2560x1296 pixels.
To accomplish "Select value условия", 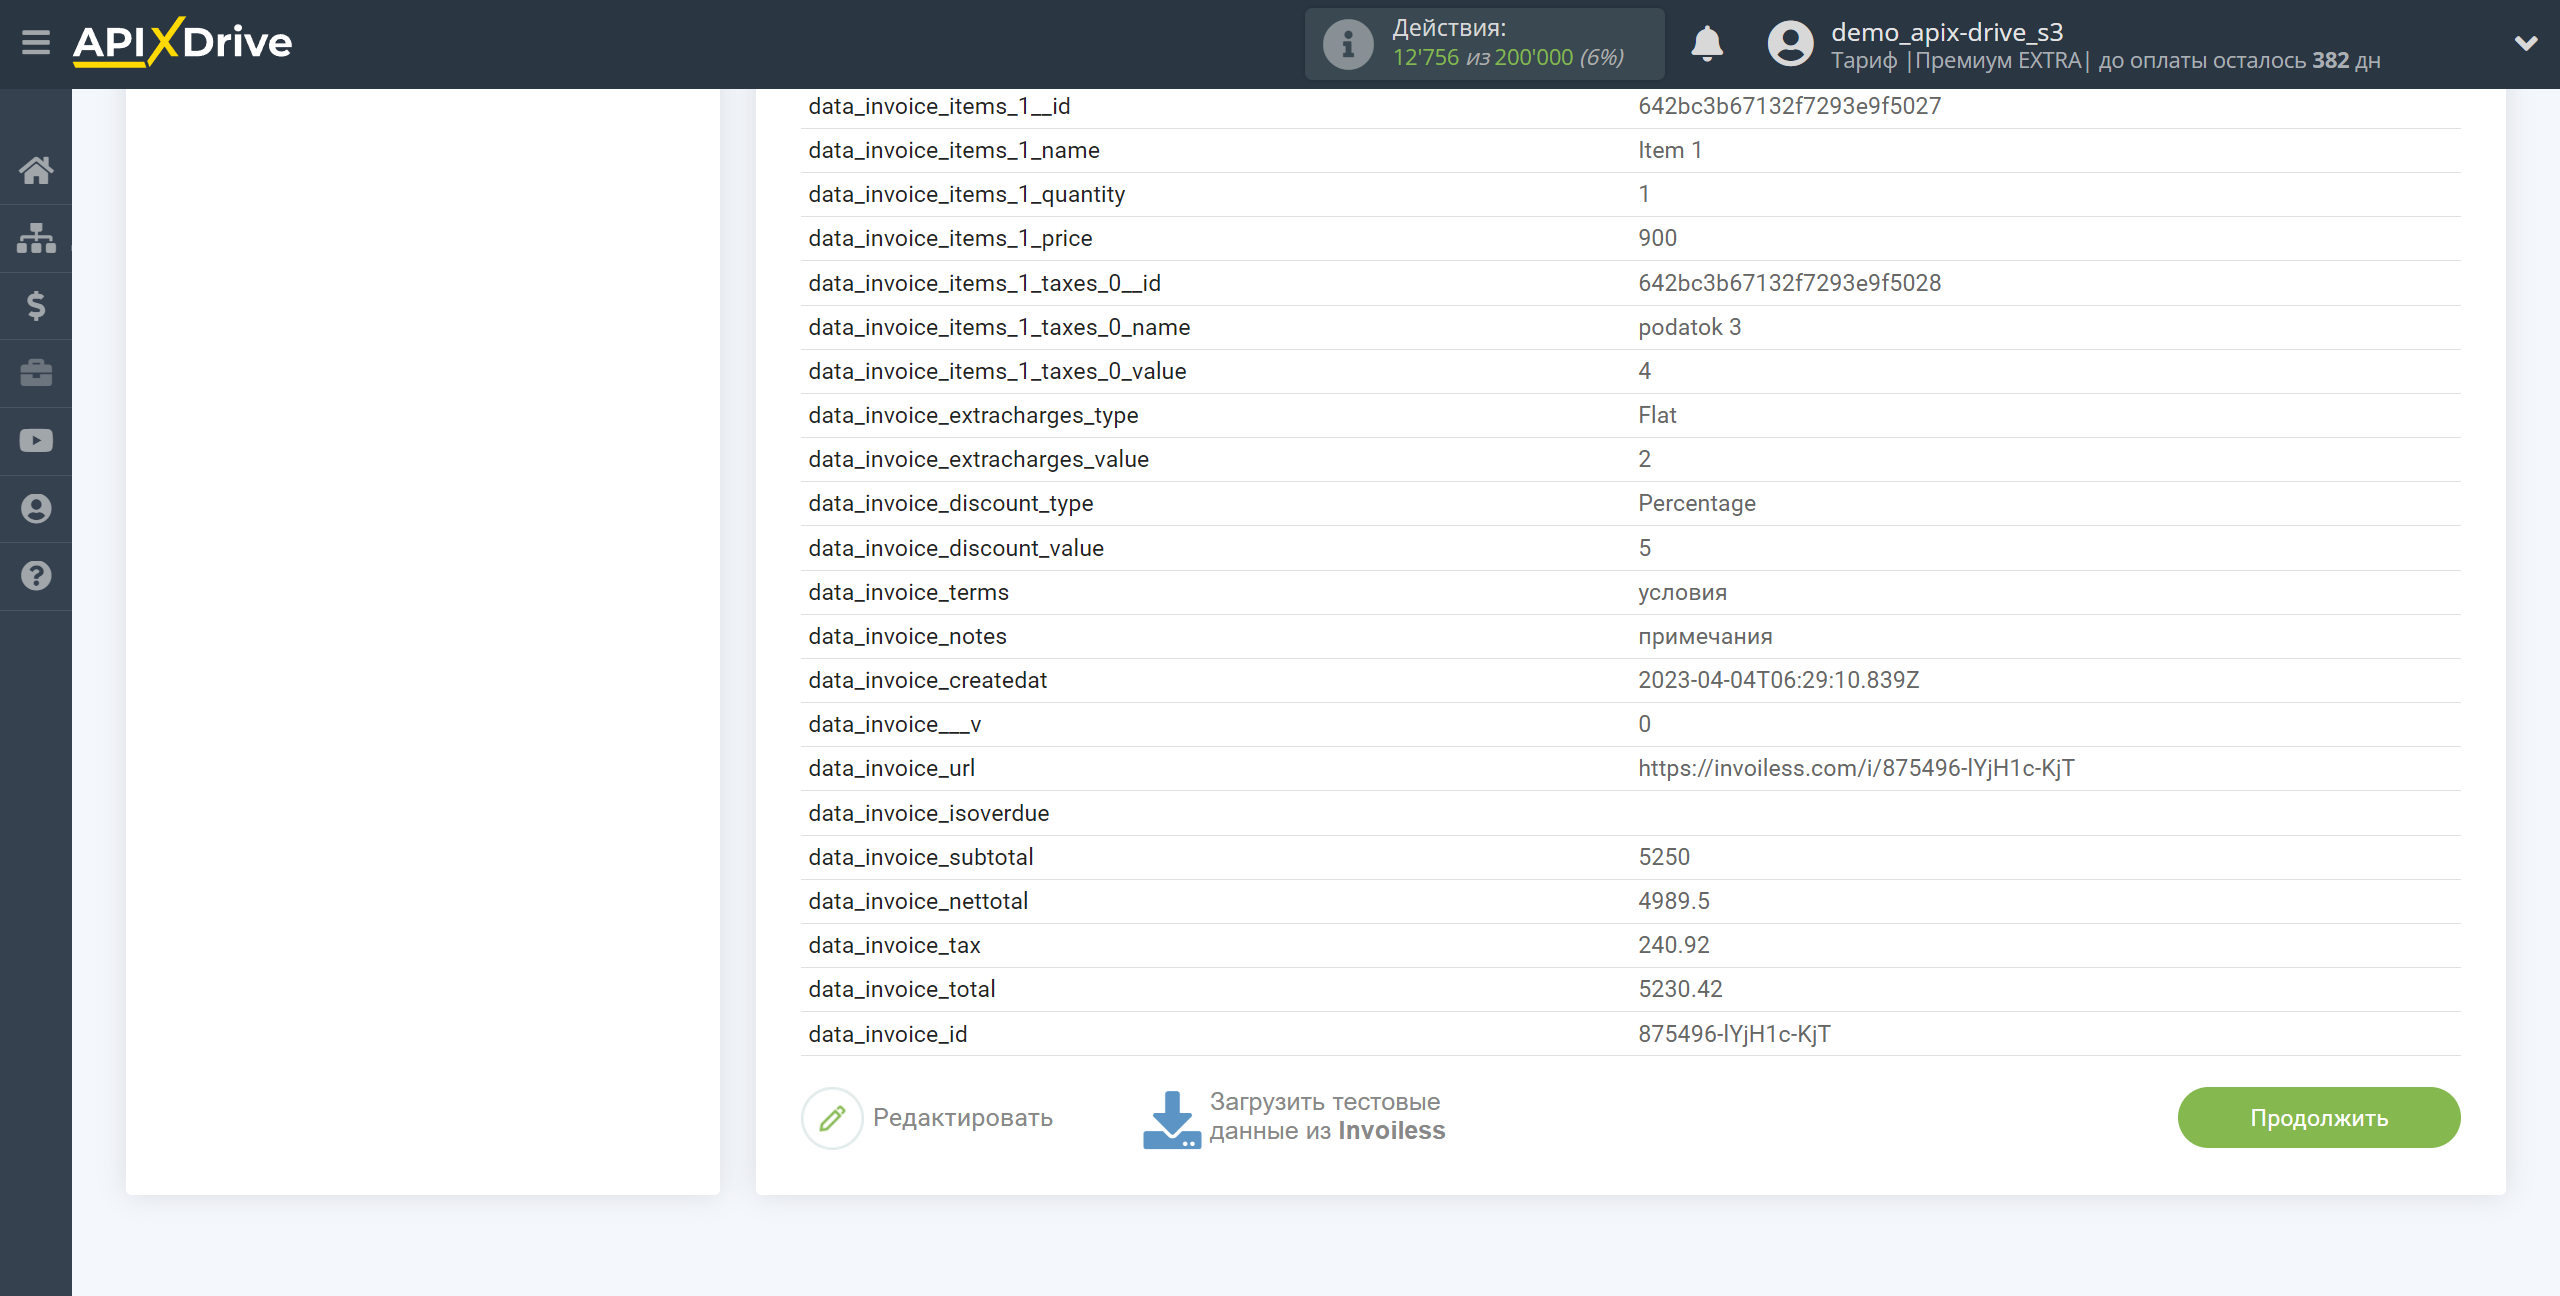I will click(1682, 592).
